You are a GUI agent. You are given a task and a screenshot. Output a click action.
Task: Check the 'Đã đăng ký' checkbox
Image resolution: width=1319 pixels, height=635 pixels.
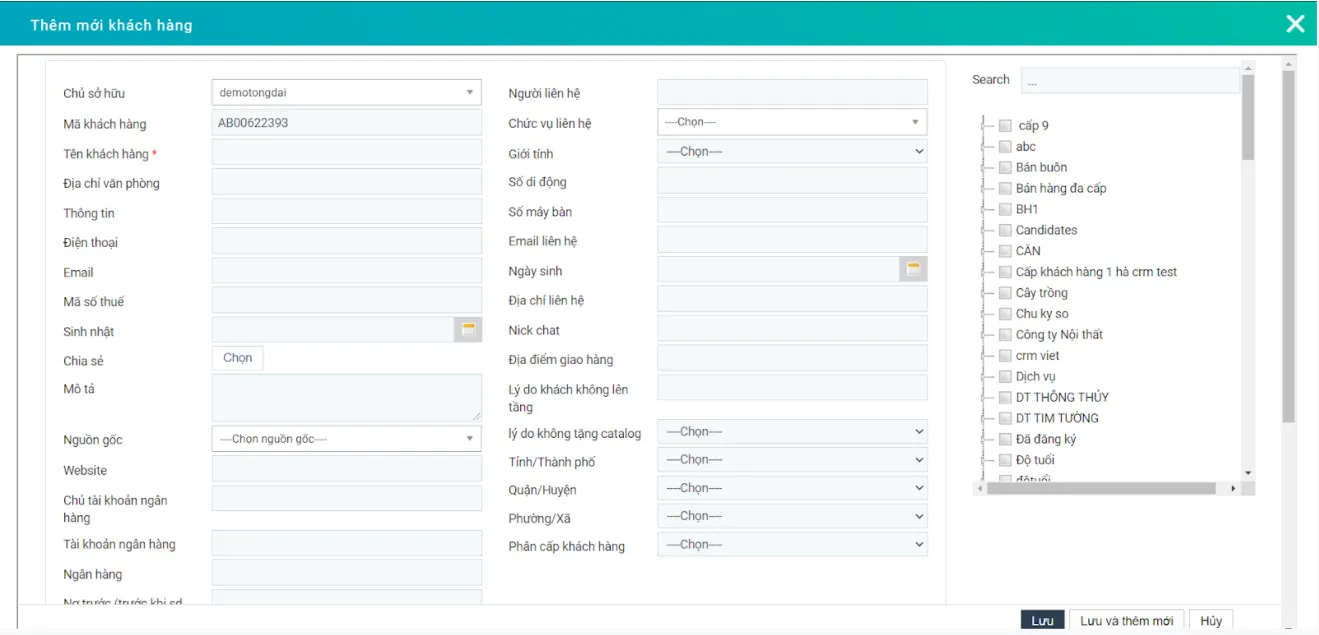click(x=1005, y=440)
